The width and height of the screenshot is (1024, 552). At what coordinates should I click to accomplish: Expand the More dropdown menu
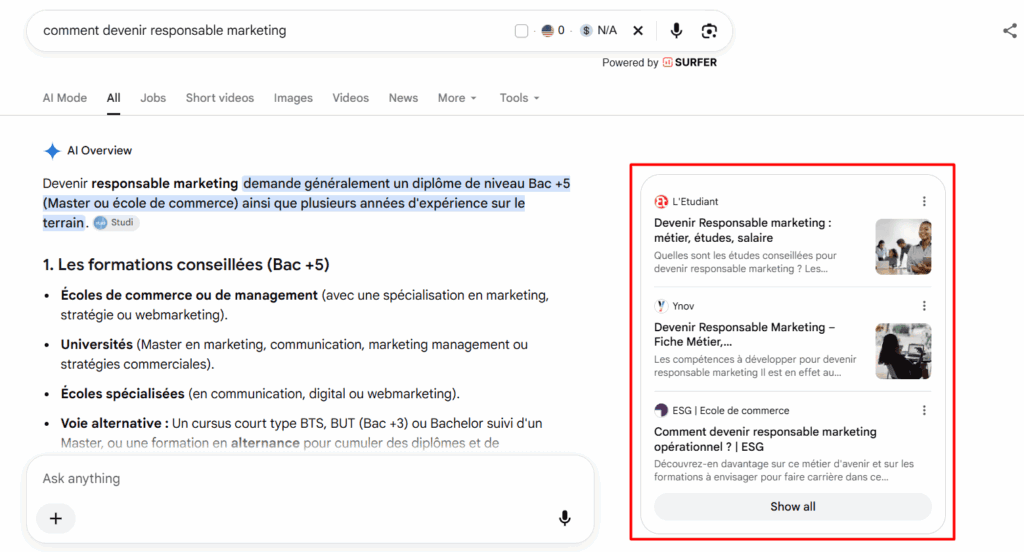pyautogui.click(x=457, y=98)
